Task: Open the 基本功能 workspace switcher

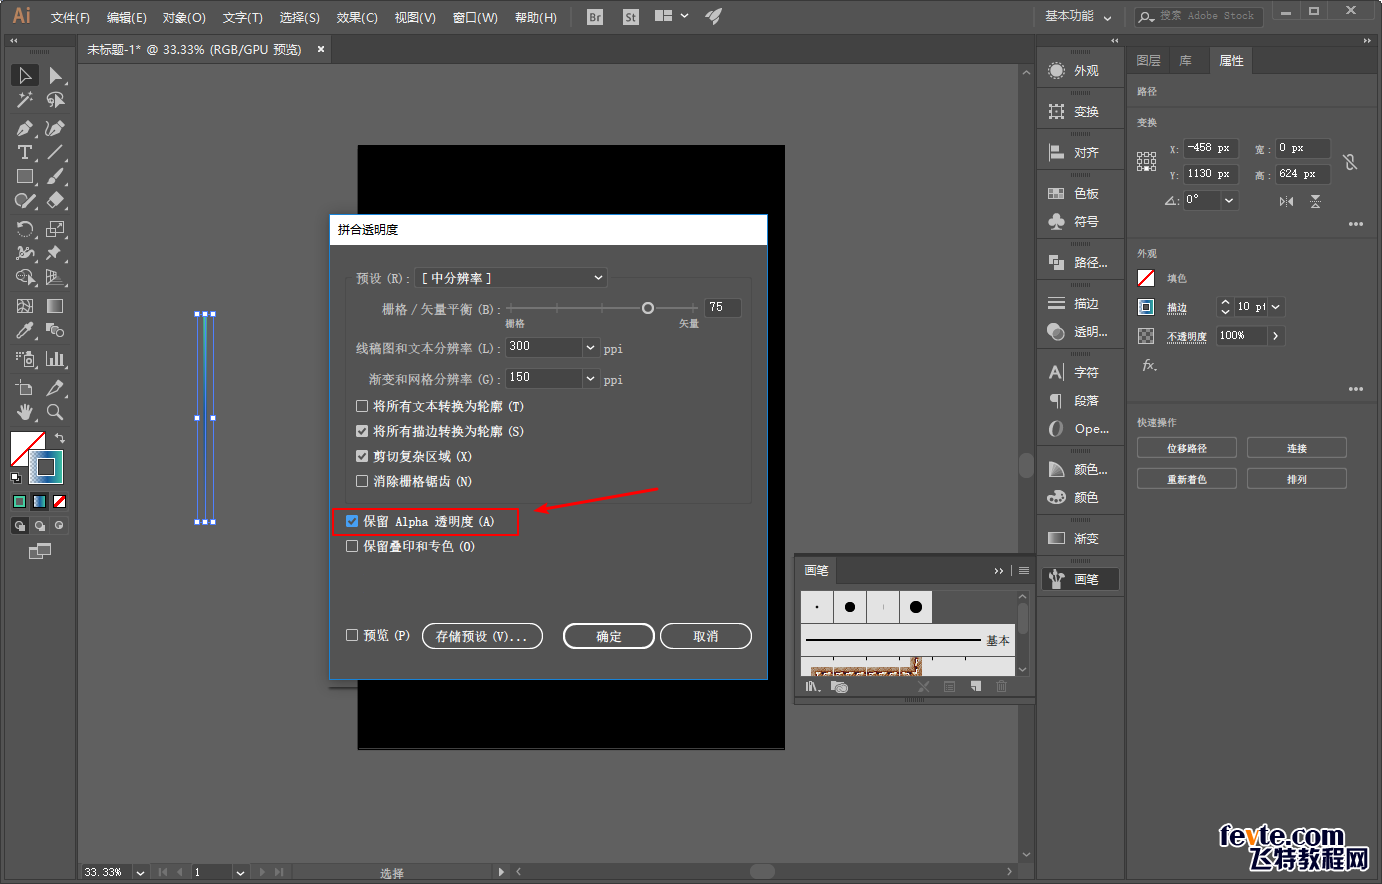Action: (x=1078, y=16)
